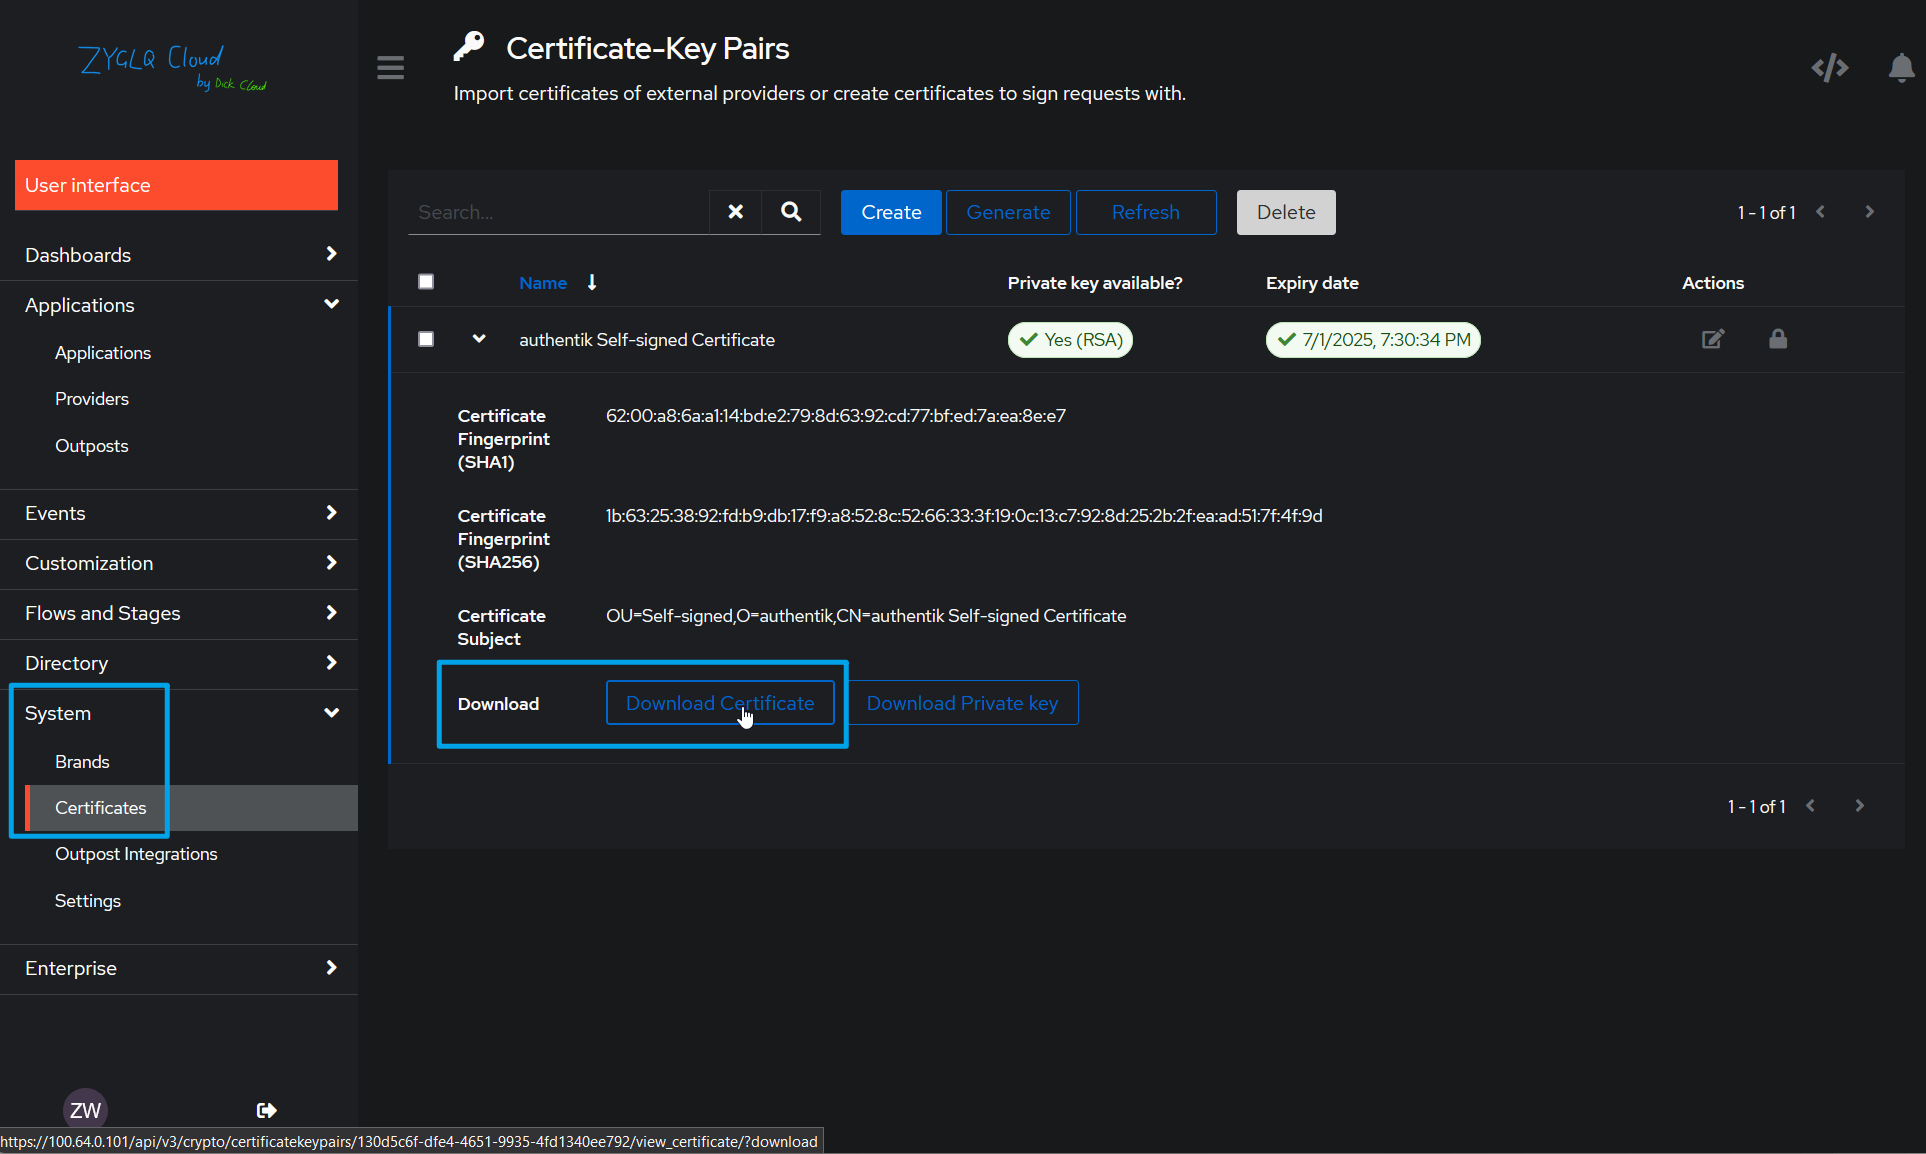Open the Outposts page

point(92,446)
